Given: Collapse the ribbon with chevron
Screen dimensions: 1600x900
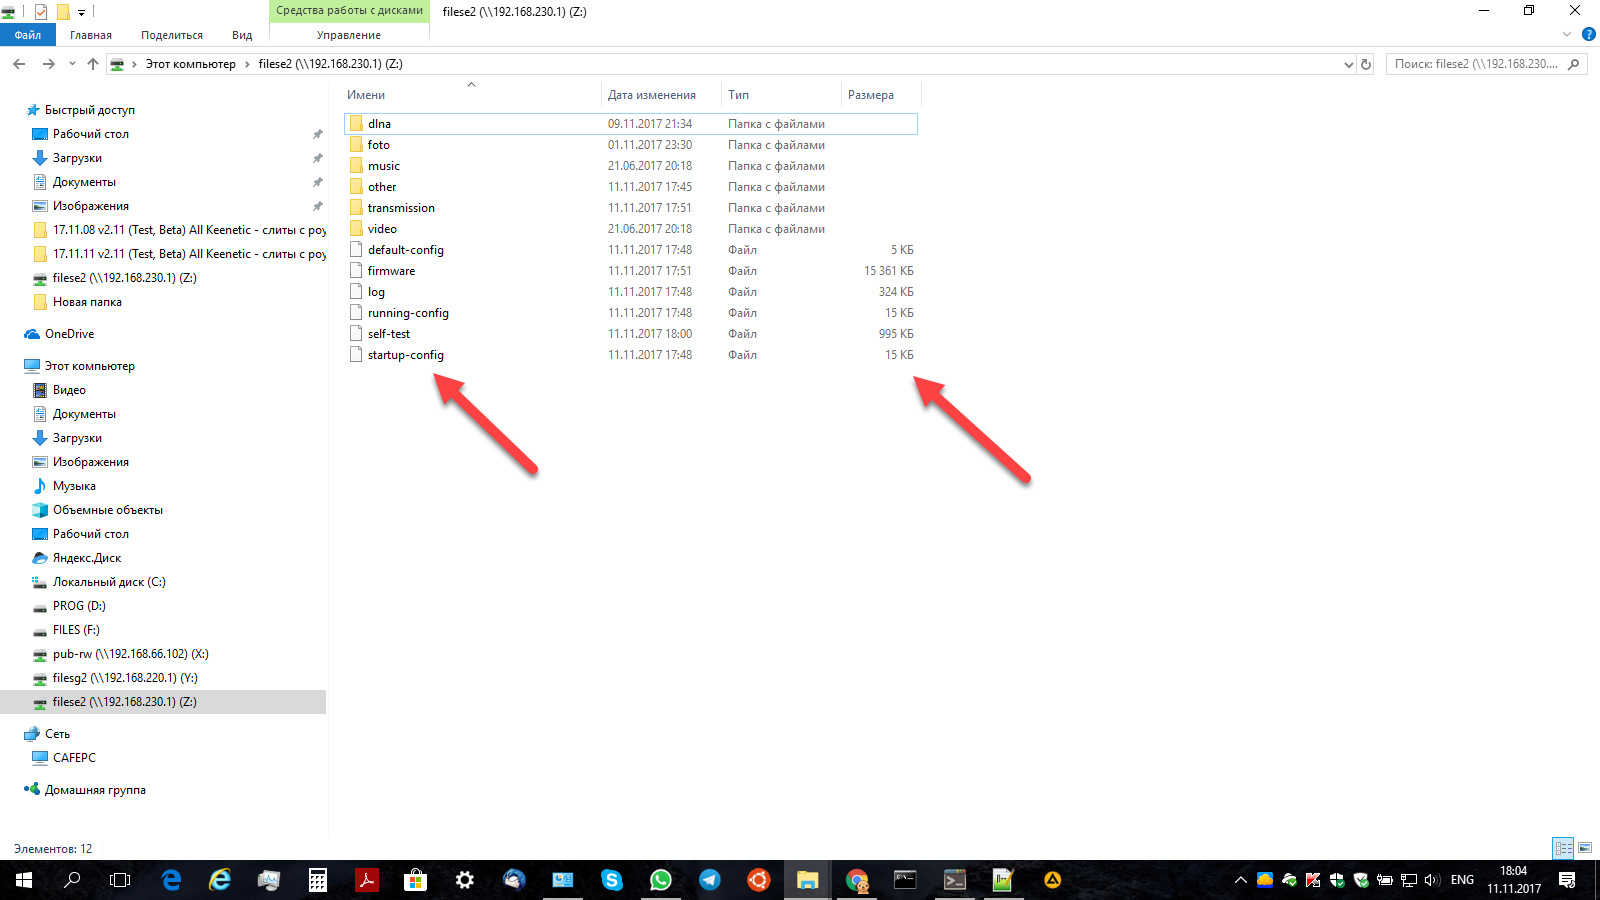Looking at the screenshot, I should (x=1567, y=34).
